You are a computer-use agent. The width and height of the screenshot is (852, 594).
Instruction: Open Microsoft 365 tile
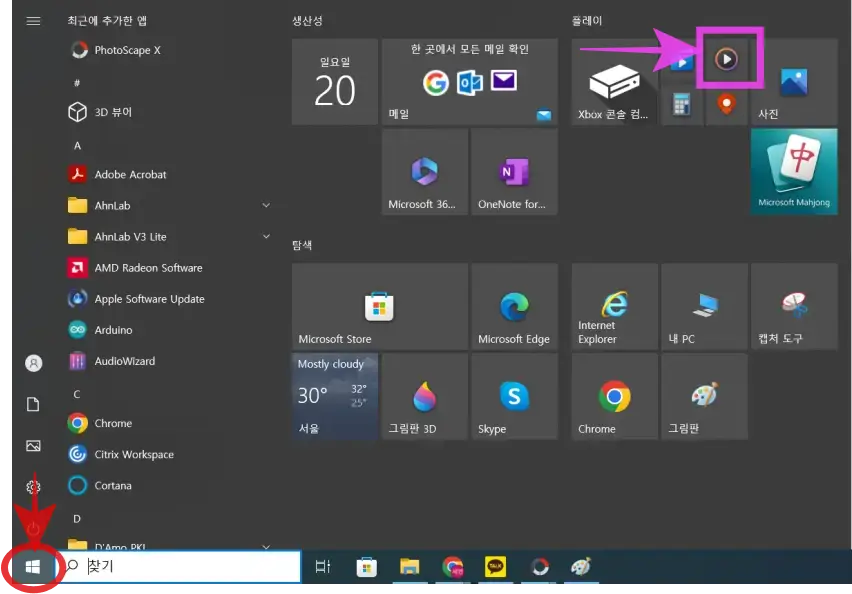tap(424, 172)
